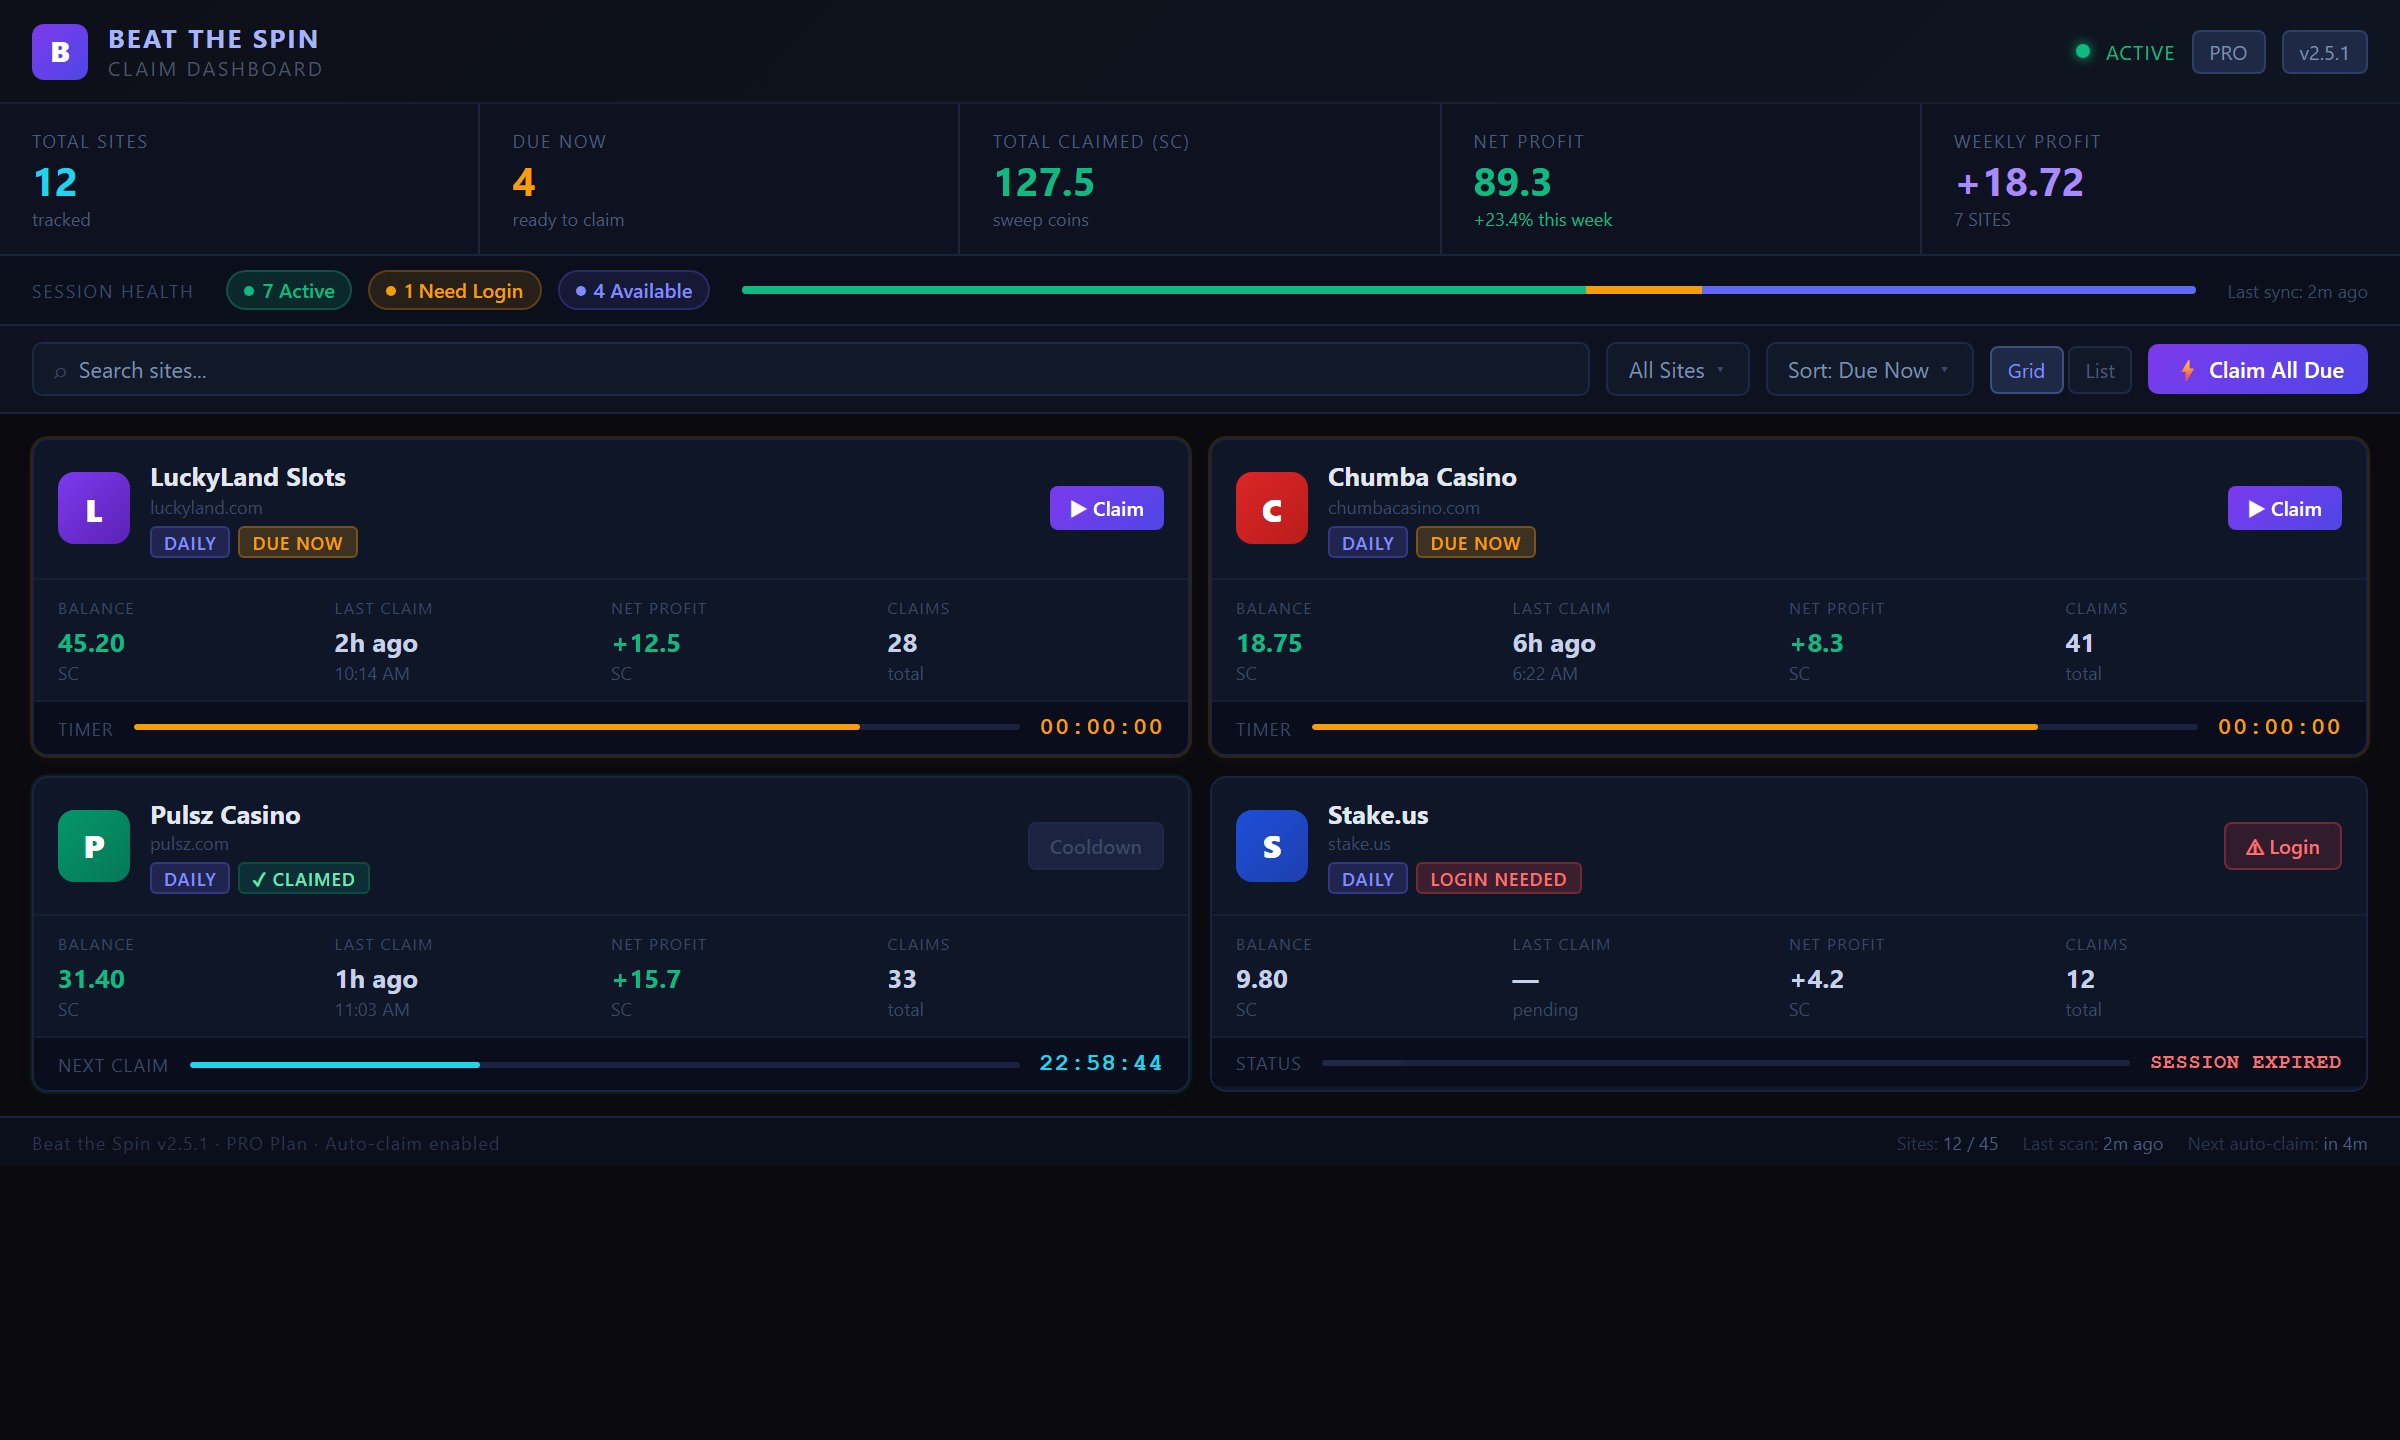This screenshot has width=2400, height=1440.
Task: Click inside the Search sites input field
Action: point(400,370)
